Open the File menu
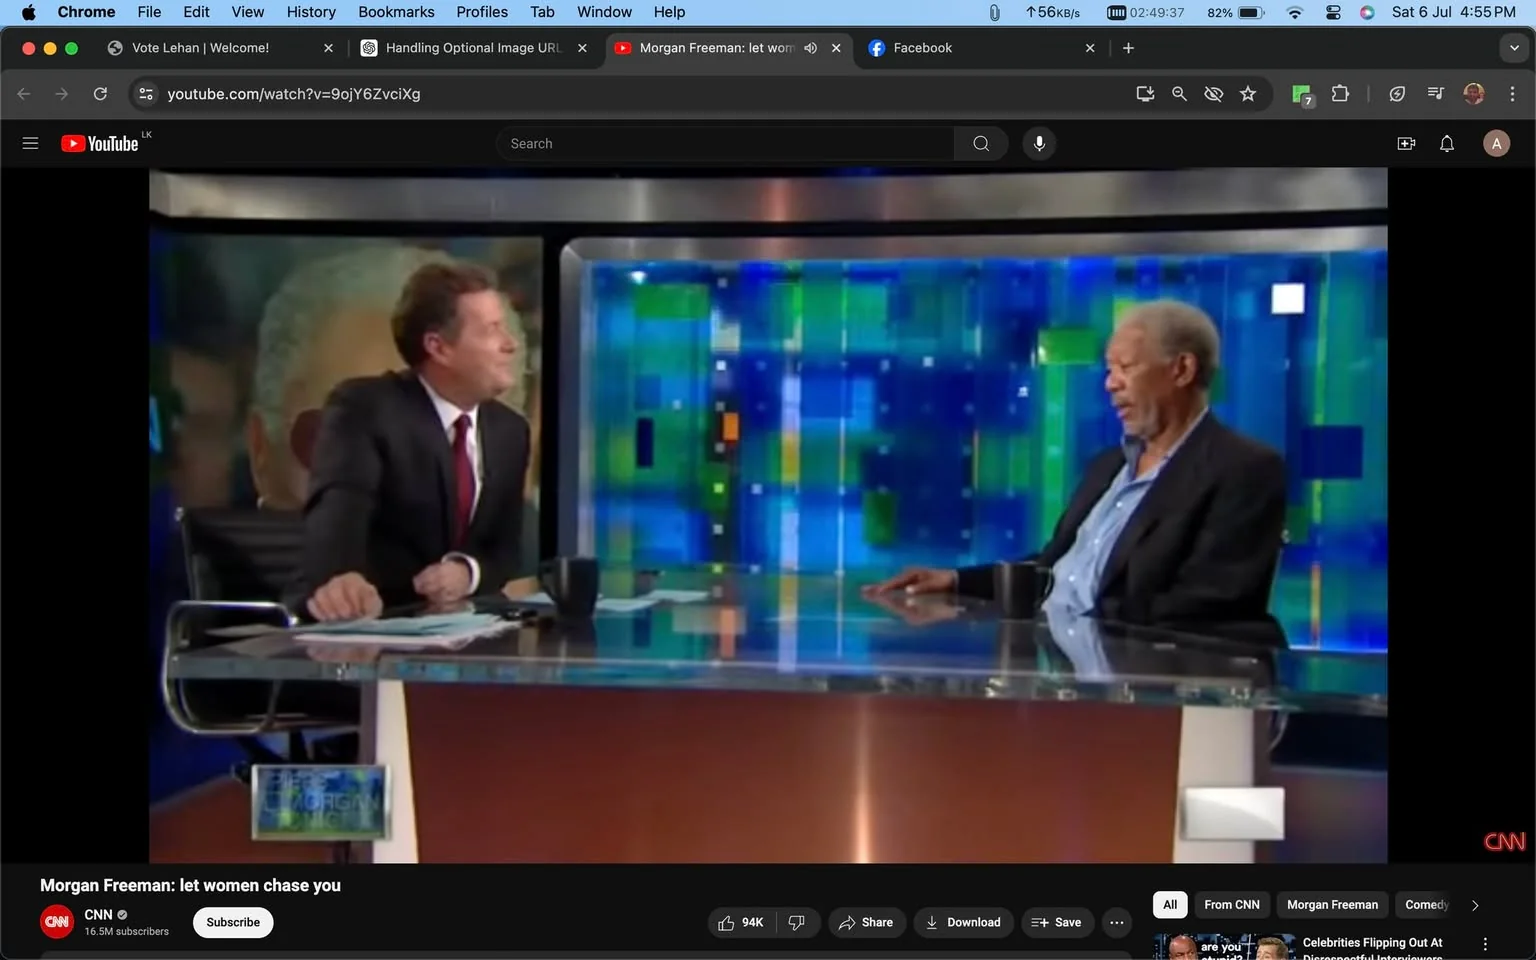 [x=149, y=12]
